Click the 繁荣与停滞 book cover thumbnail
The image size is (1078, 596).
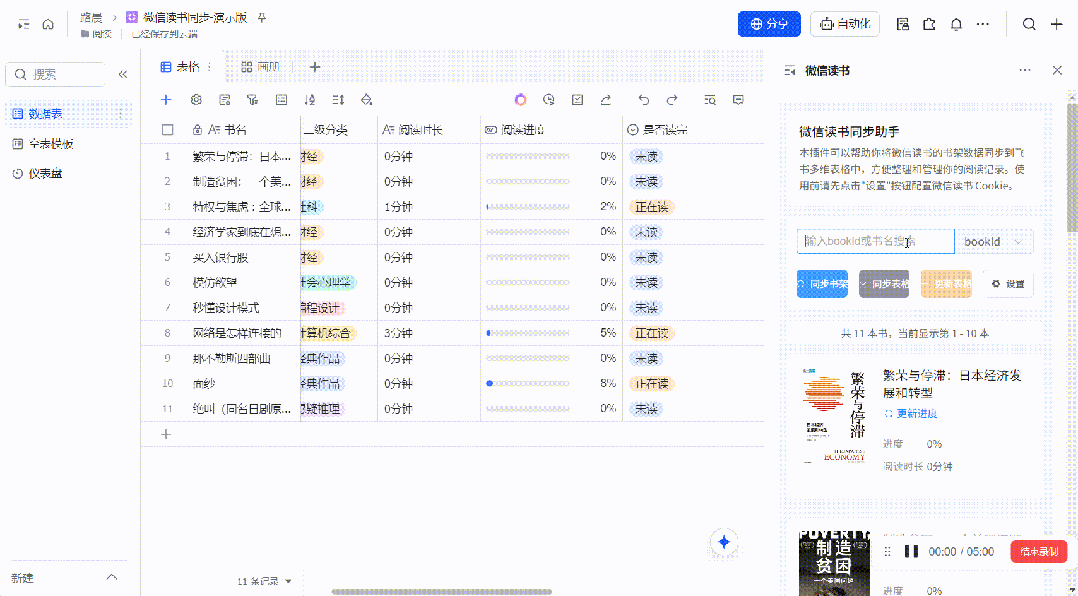click(835, 415)
